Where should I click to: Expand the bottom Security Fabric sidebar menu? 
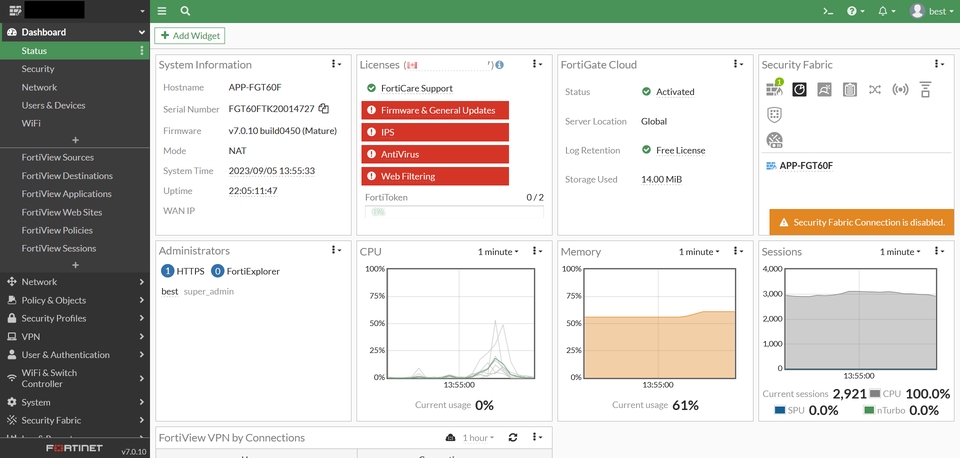click(x=75, y=421)
